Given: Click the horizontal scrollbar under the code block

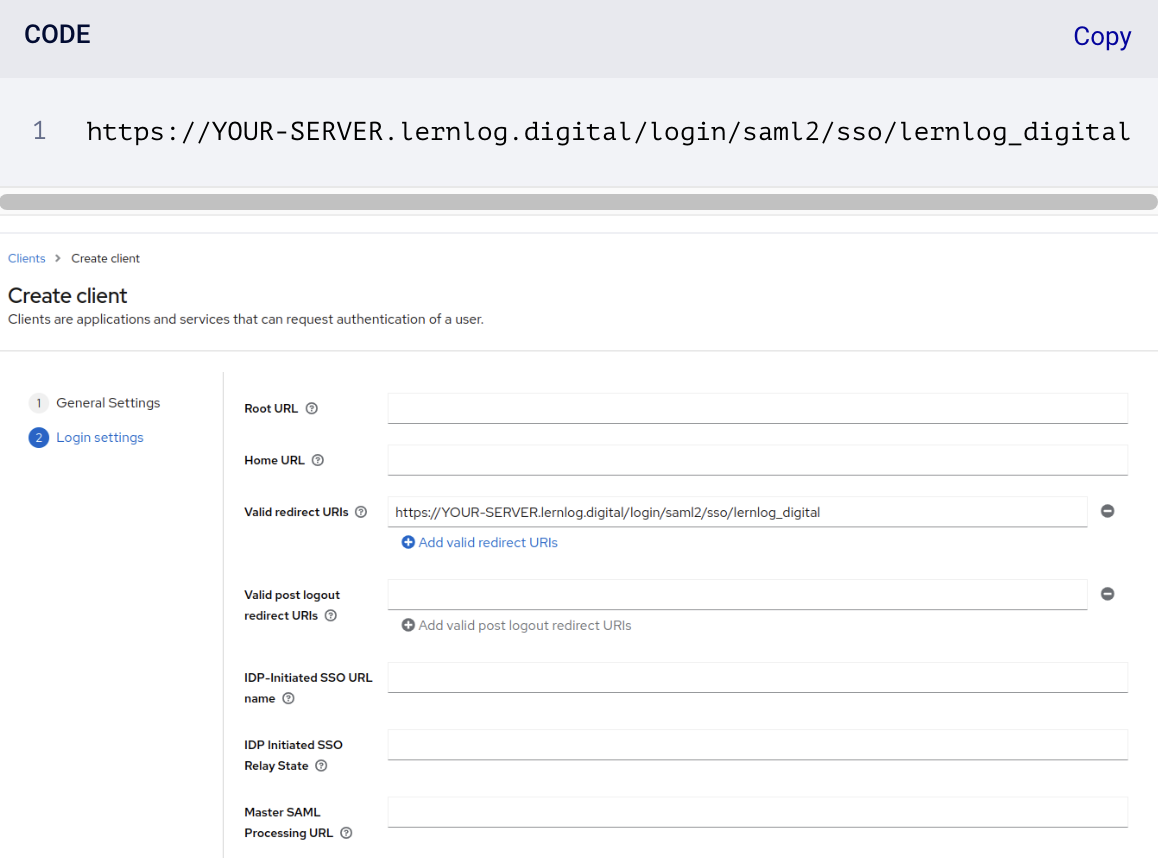Looking at the screenshot, I should [x=579, y=202].
